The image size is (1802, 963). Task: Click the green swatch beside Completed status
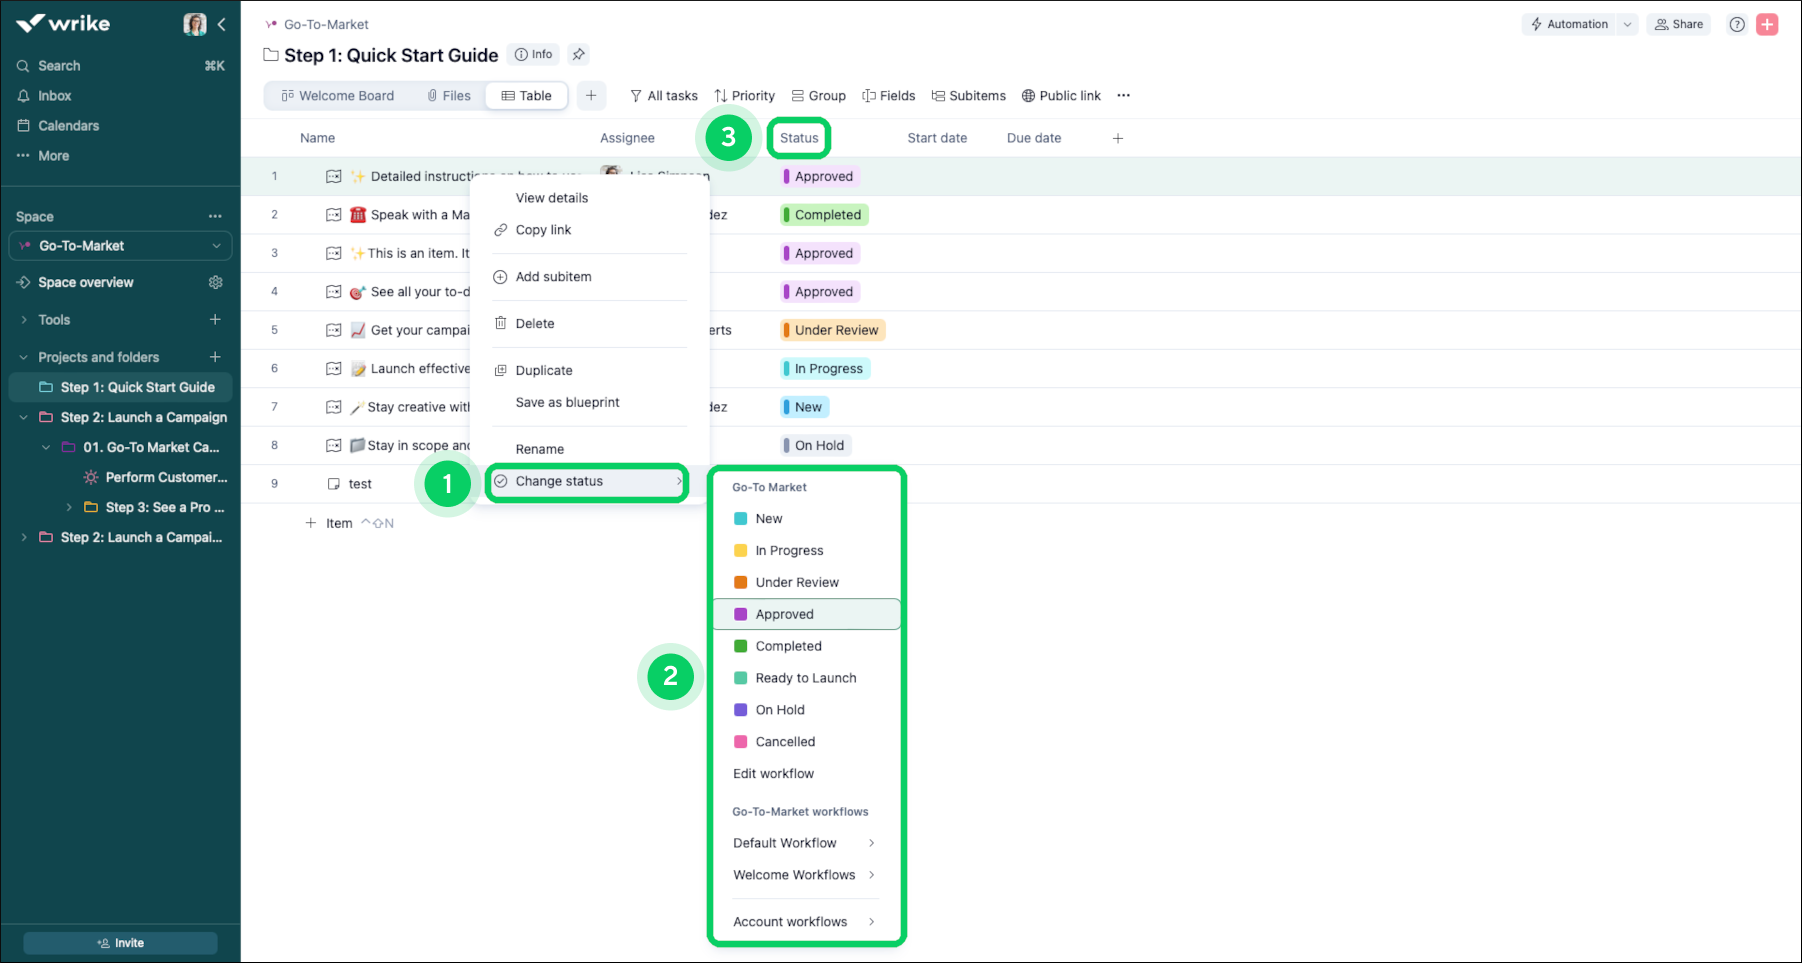tap(740, 645)
